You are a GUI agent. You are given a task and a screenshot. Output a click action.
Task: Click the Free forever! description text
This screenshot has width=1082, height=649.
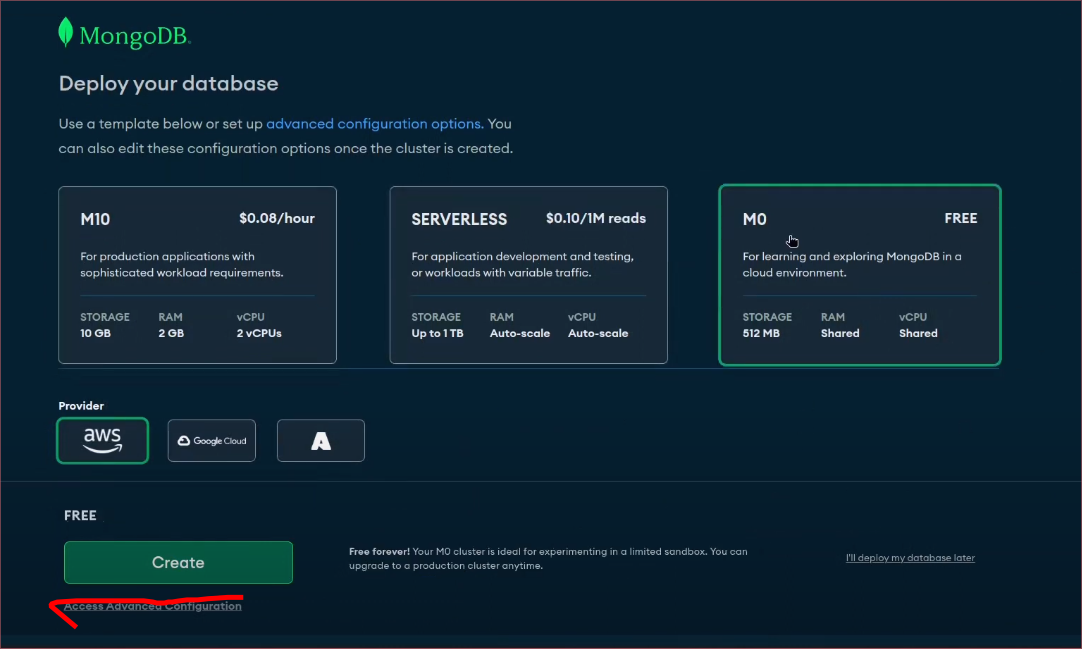[x=548, y=558]
